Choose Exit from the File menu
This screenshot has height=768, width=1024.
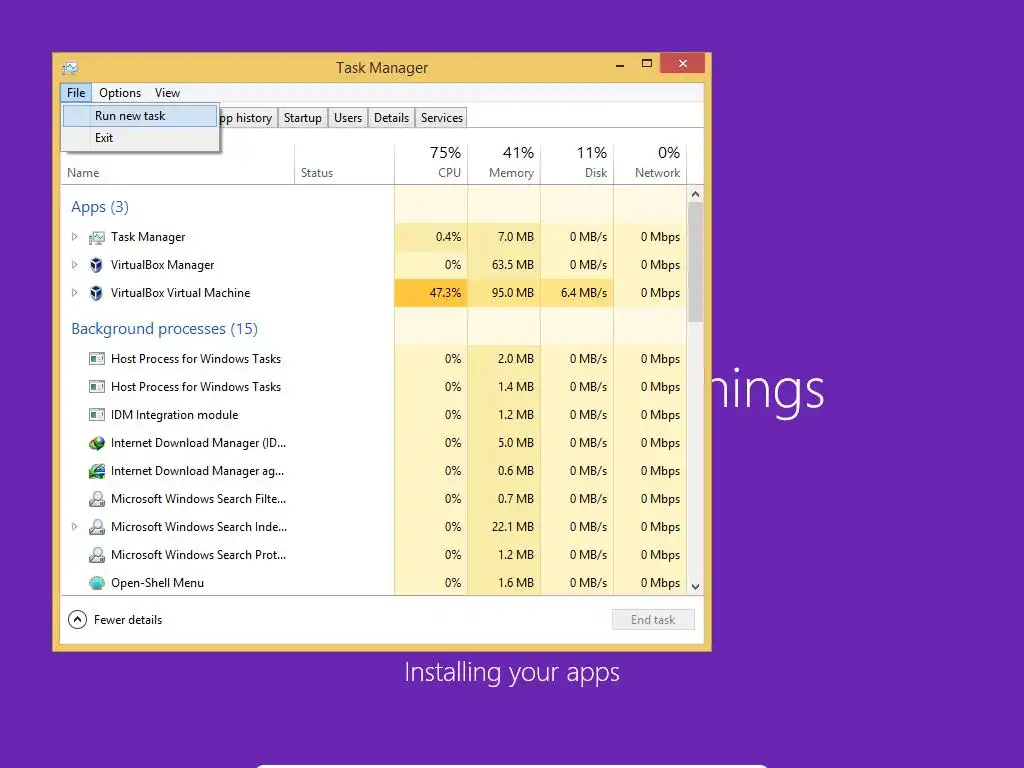(x=140, y=138)
